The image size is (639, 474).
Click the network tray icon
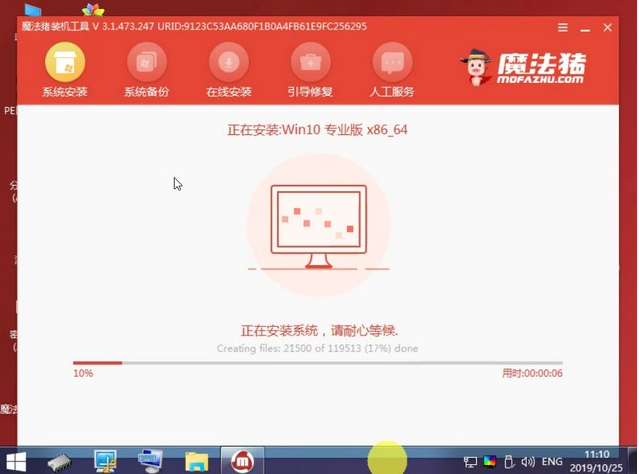point(470,462)
